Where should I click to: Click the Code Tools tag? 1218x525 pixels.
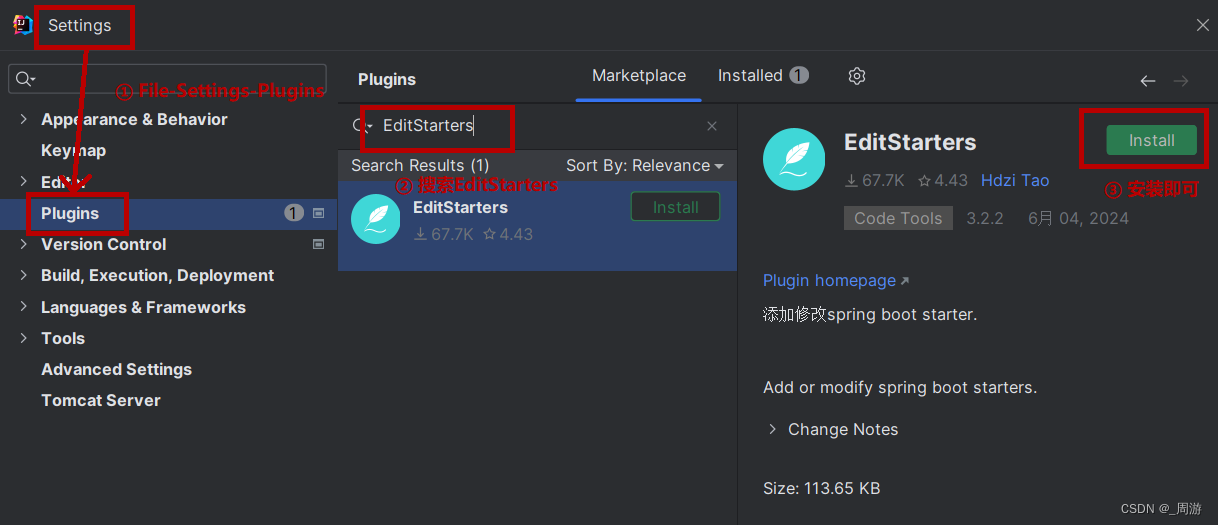click(x=898, y=218)
